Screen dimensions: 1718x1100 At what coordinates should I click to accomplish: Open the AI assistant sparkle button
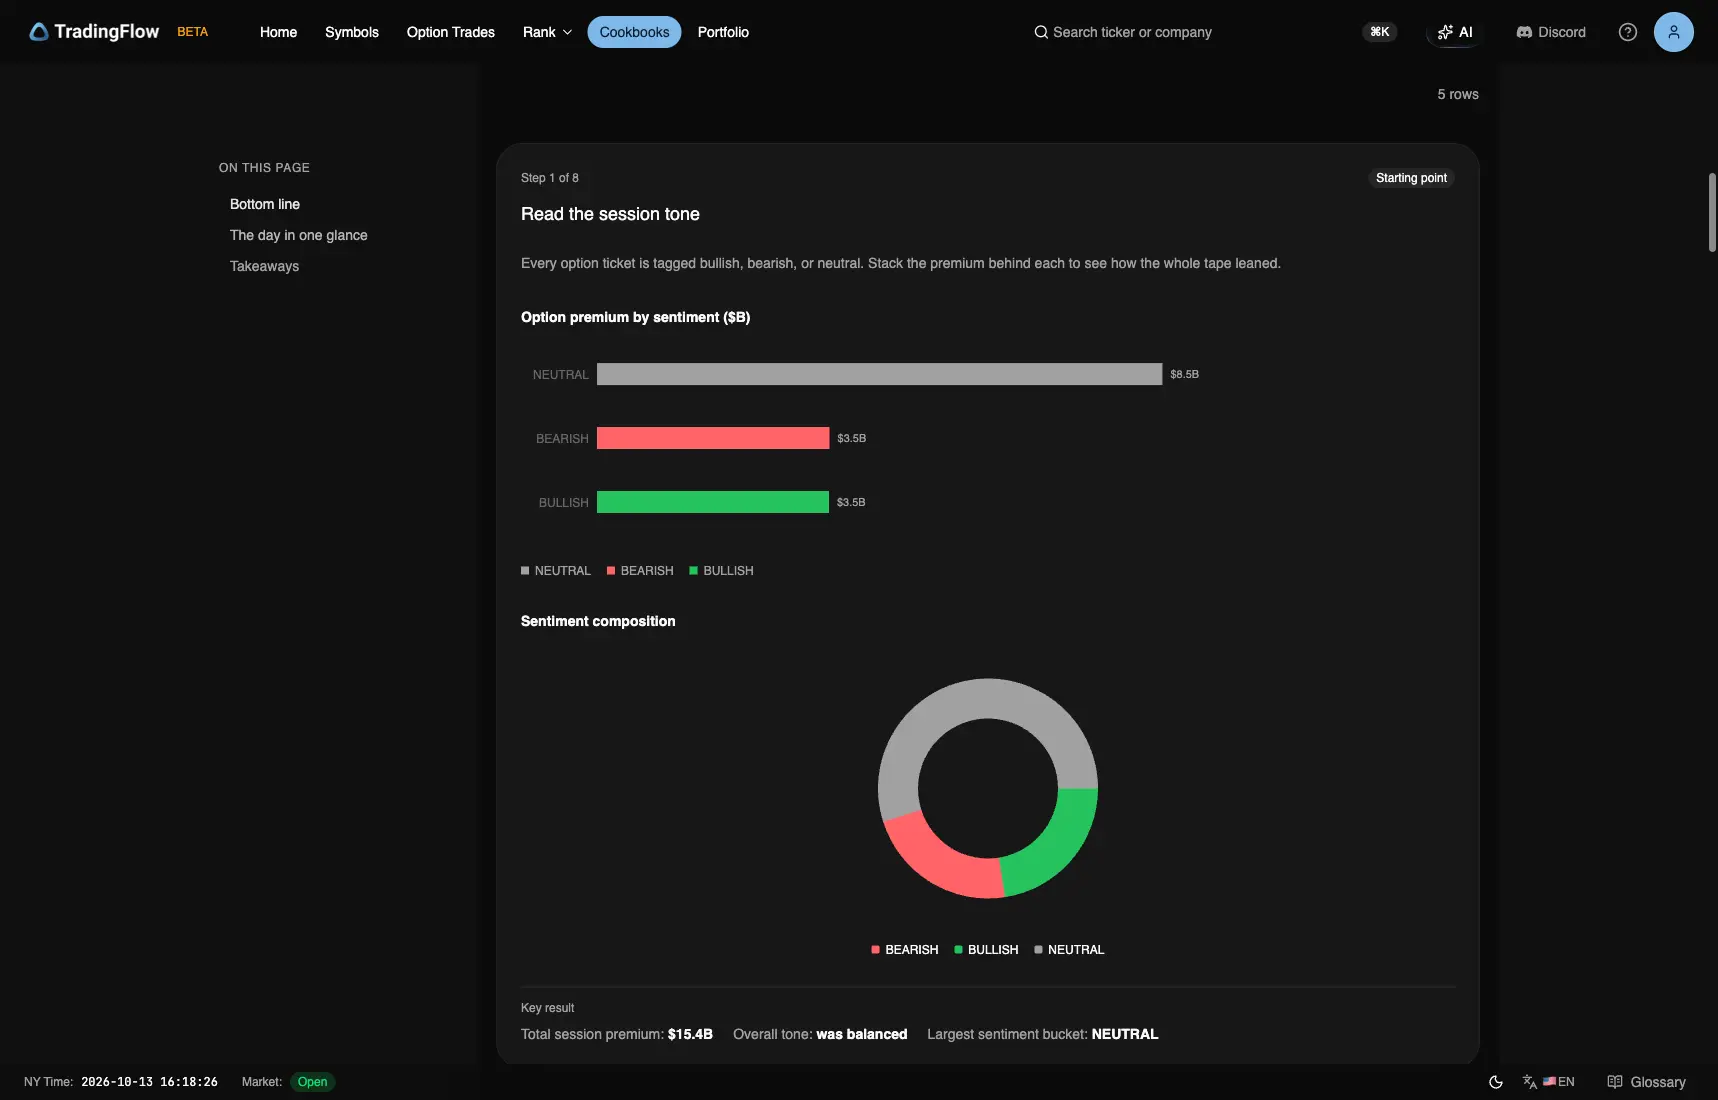pos(1455,32)
